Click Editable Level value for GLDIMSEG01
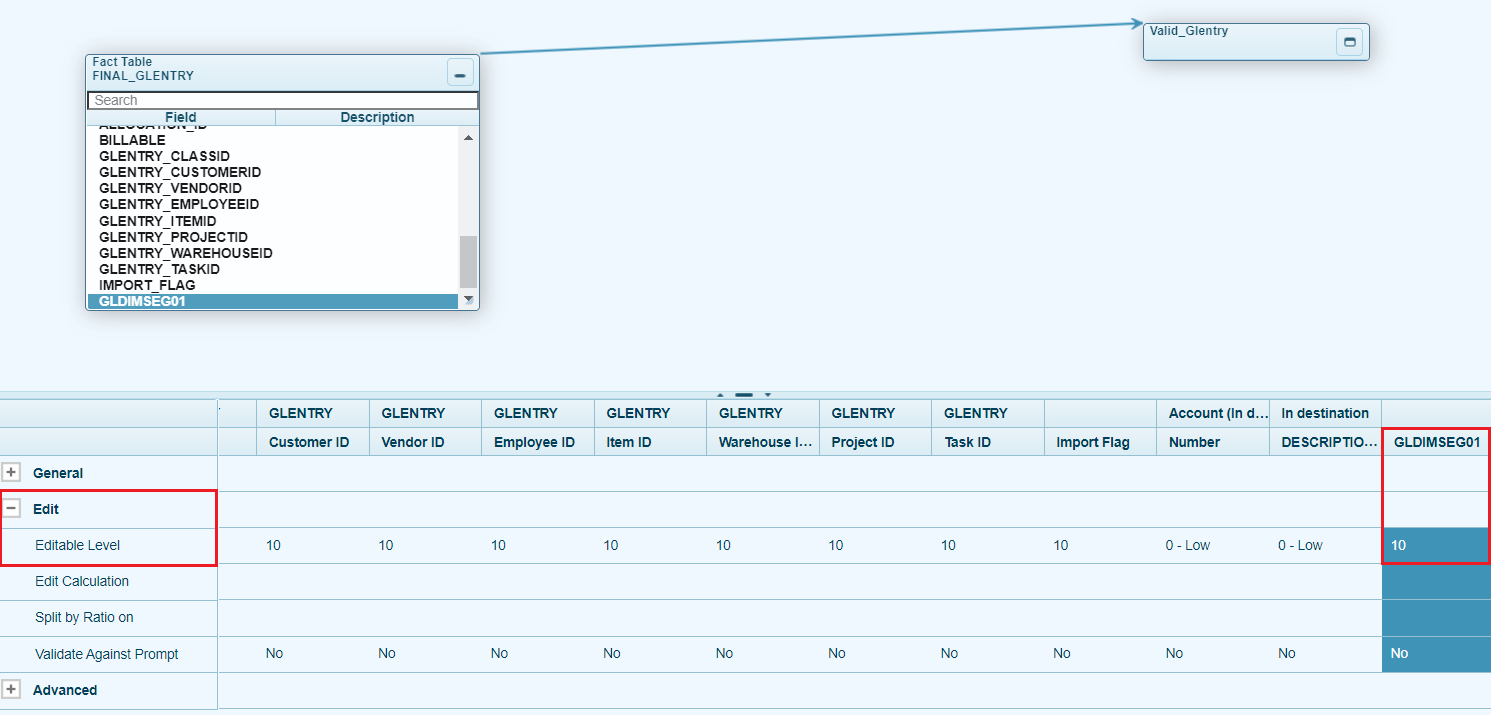Image resolution: width=1491 pixels, height=715 pixels. pyautogui.click(x=1435, y=545)
